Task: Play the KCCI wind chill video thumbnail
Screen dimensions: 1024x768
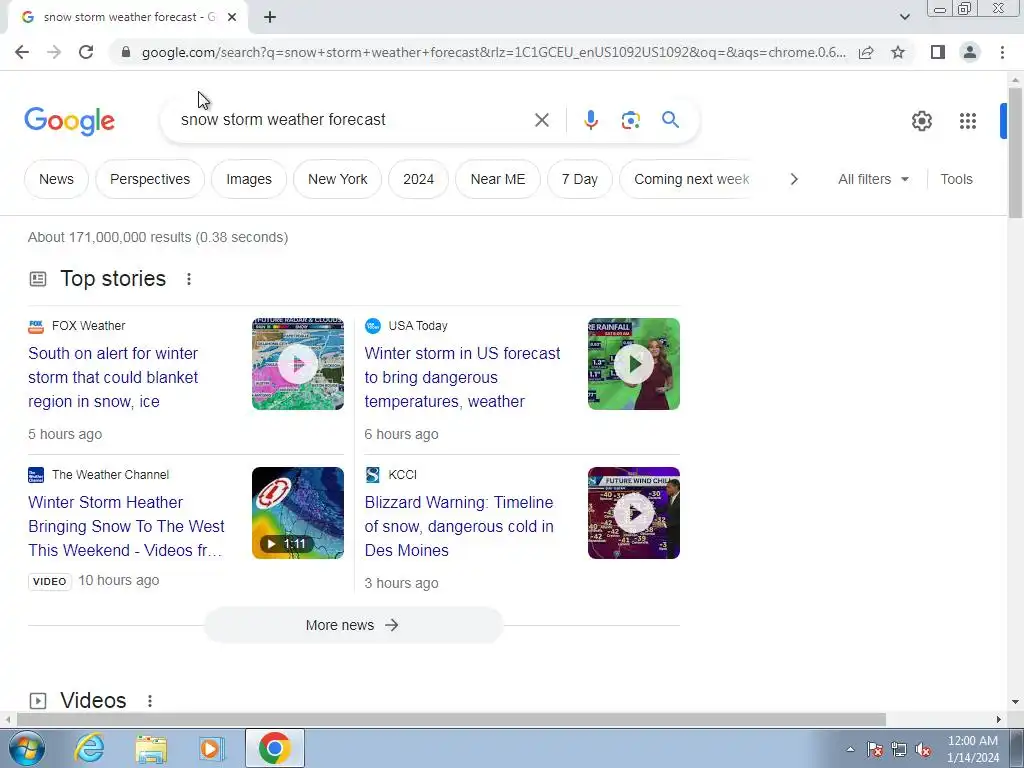Action: (x=633, y=513)
